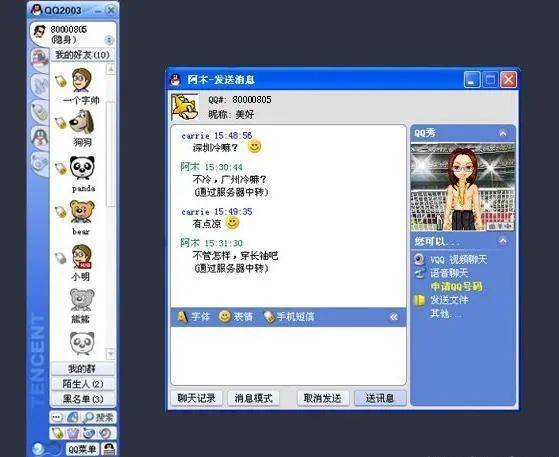
Task: Click the 申请QQ号码 link
Action: click(456, 287)
